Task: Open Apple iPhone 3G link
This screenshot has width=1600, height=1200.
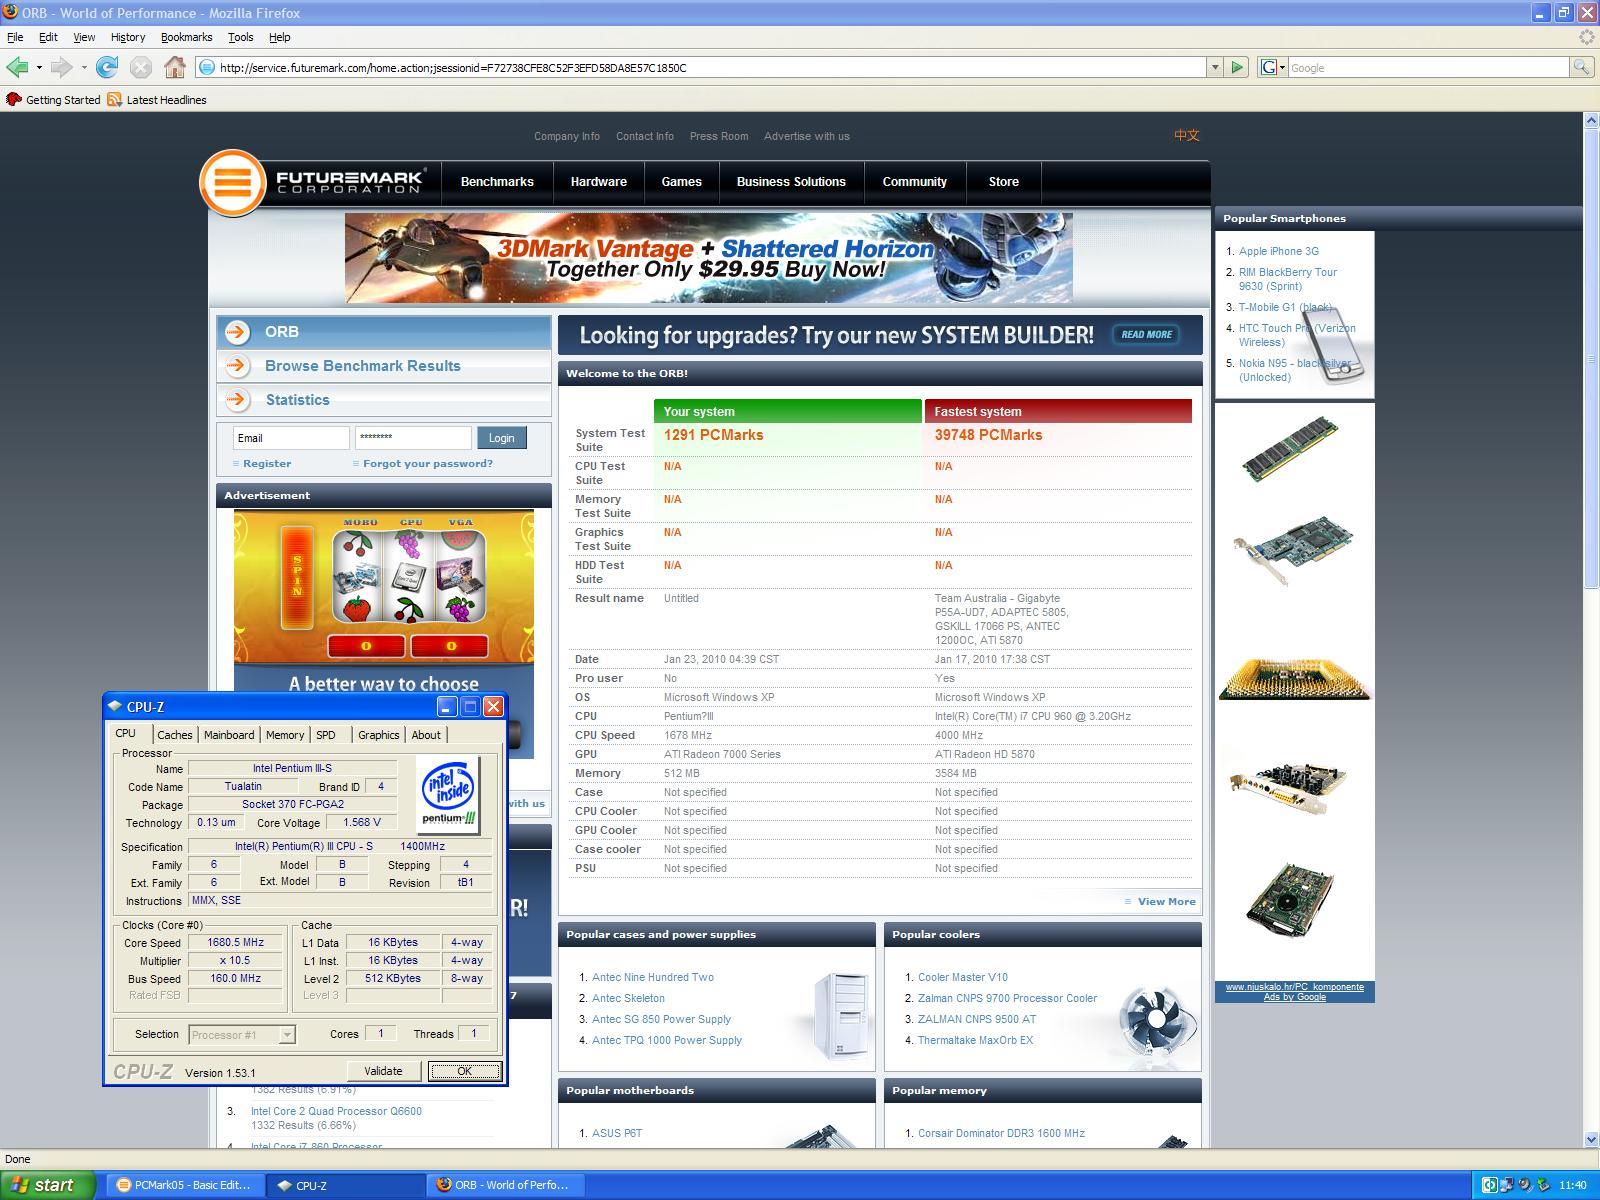Action: [x=1279, y=251]
